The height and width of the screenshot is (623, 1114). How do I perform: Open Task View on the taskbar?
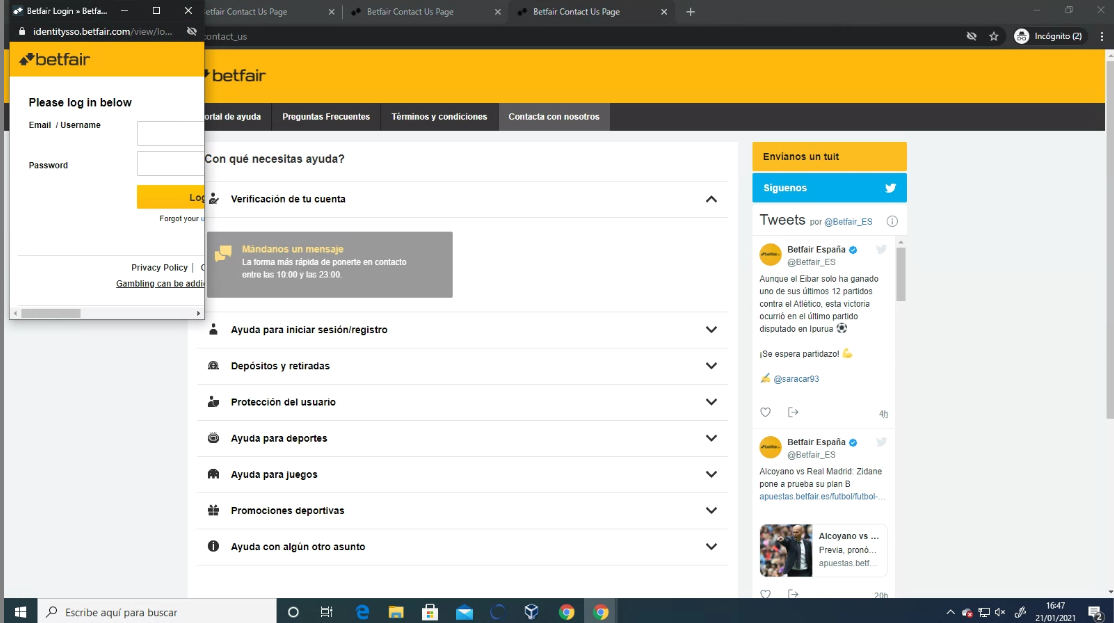[327, 612]
